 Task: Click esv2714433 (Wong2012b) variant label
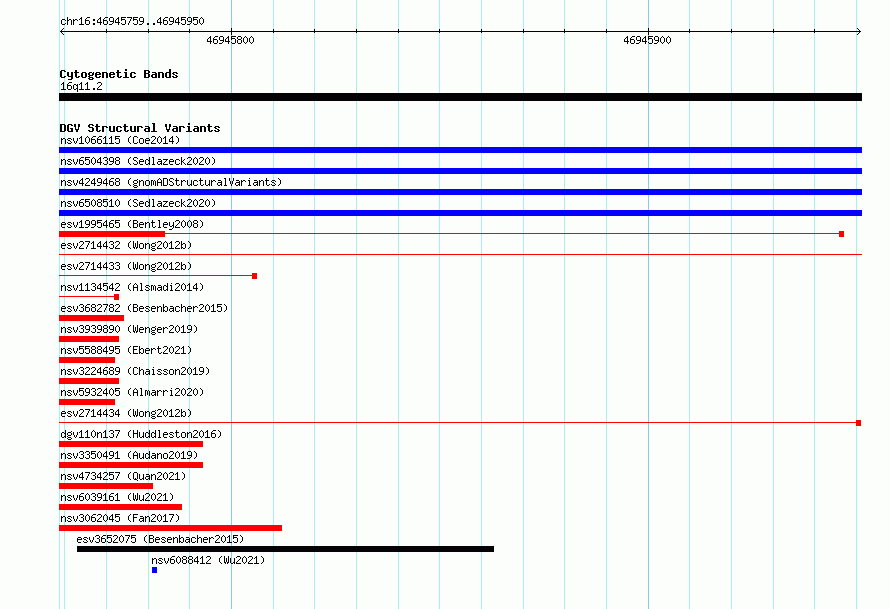click(x=126, y=266)
